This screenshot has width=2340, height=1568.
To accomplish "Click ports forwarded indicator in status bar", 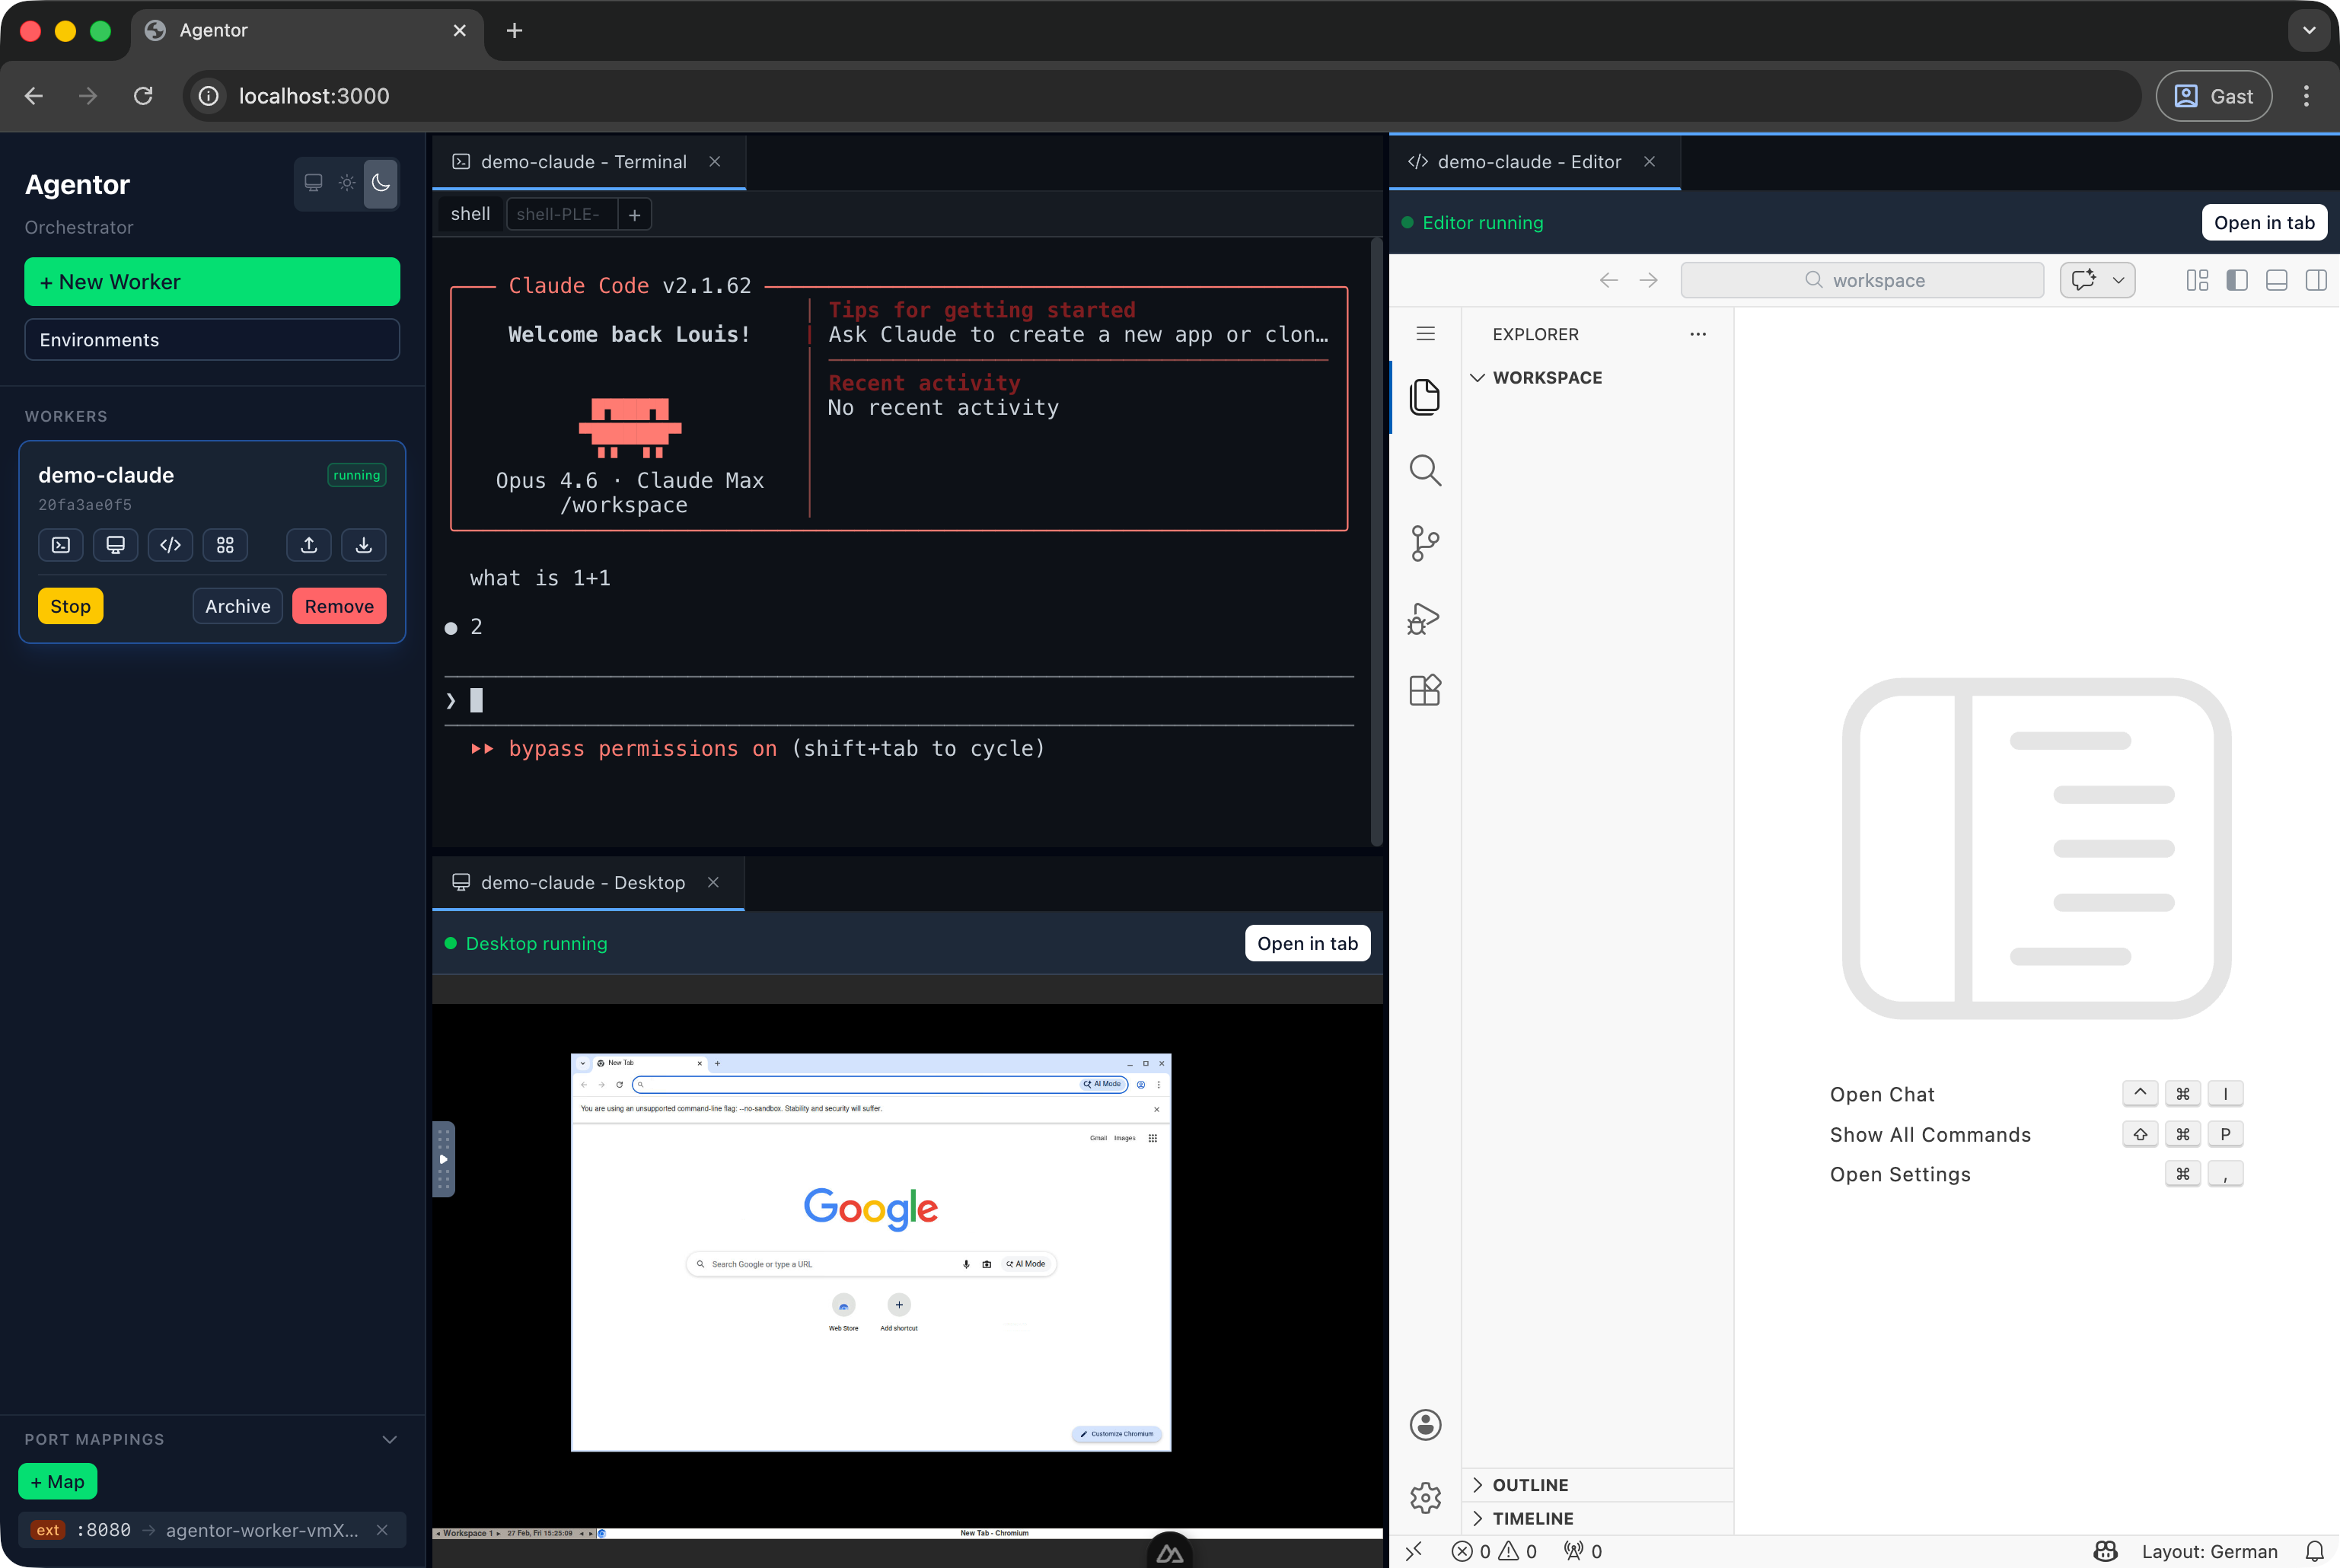I will 1583,1551.
